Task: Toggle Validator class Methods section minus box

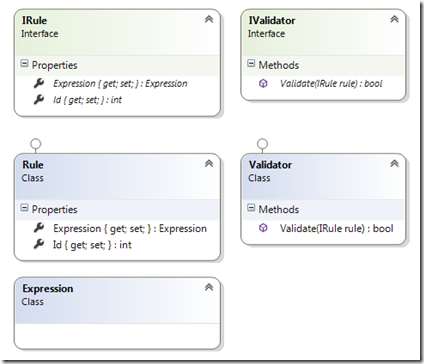Action: click(x=251, y=208)
